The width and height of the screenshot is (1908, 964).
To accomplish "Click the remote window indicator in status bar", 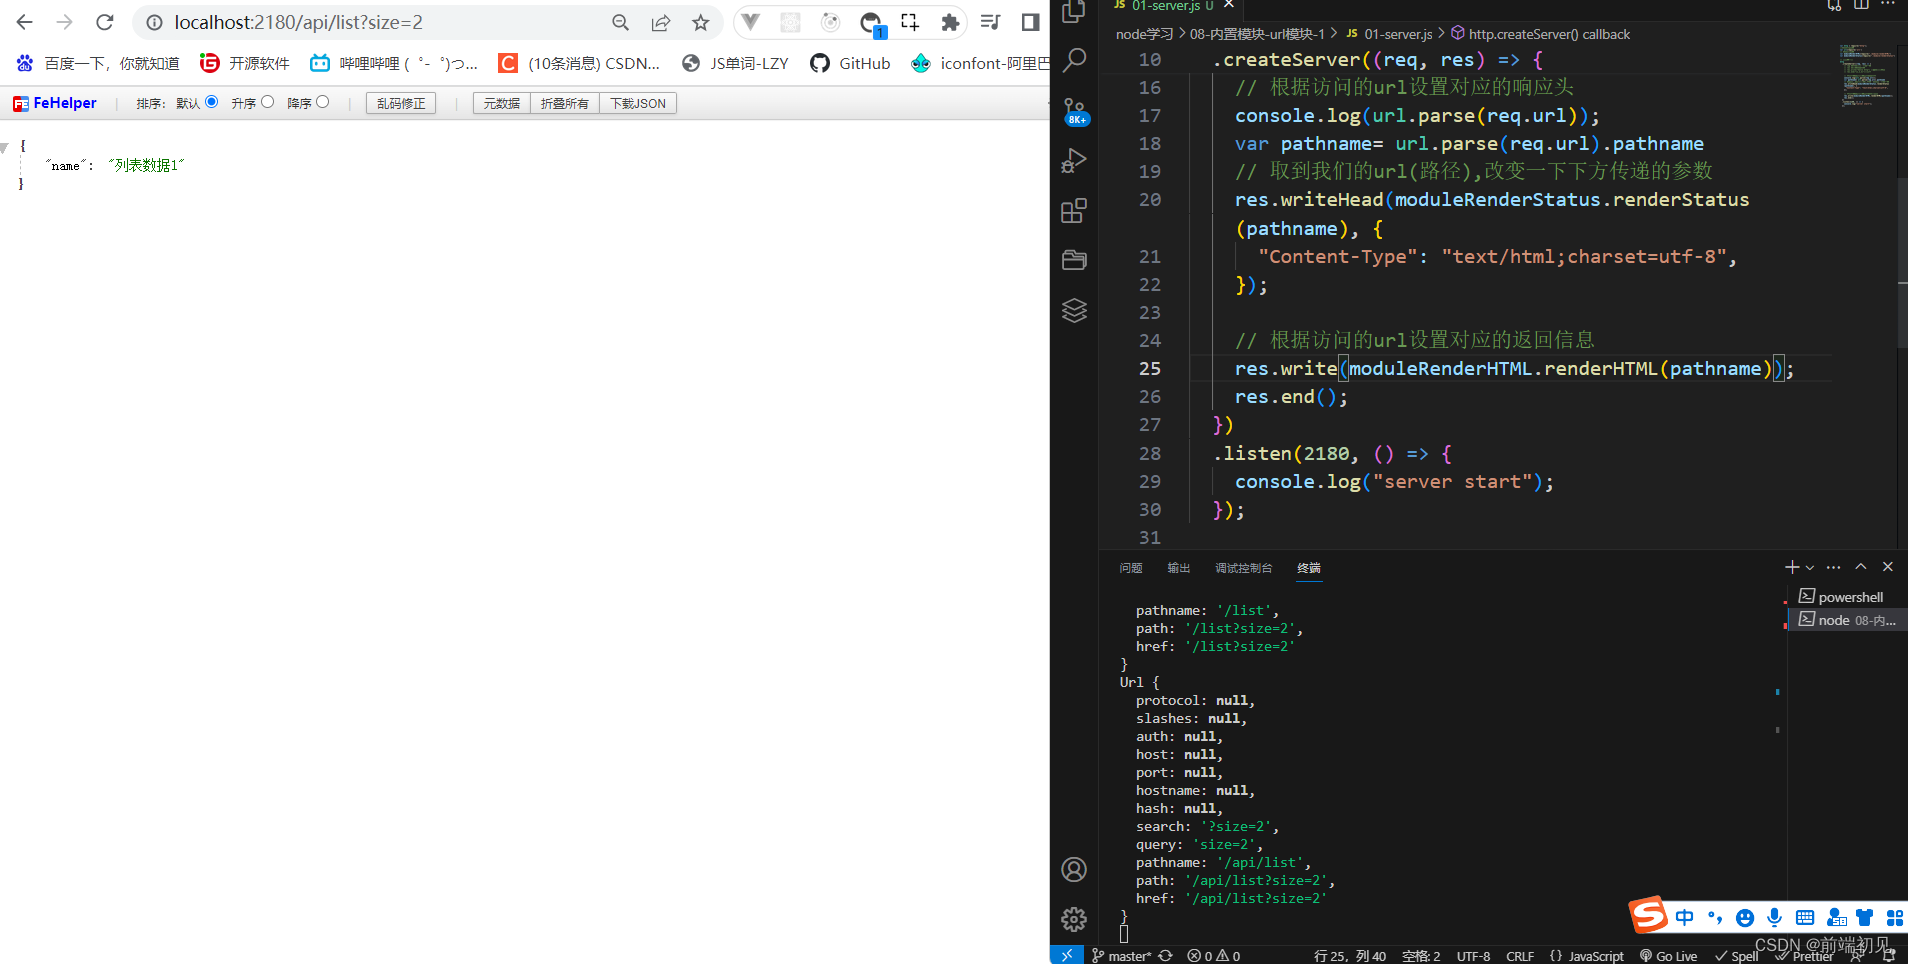I will pos(1067,955).
